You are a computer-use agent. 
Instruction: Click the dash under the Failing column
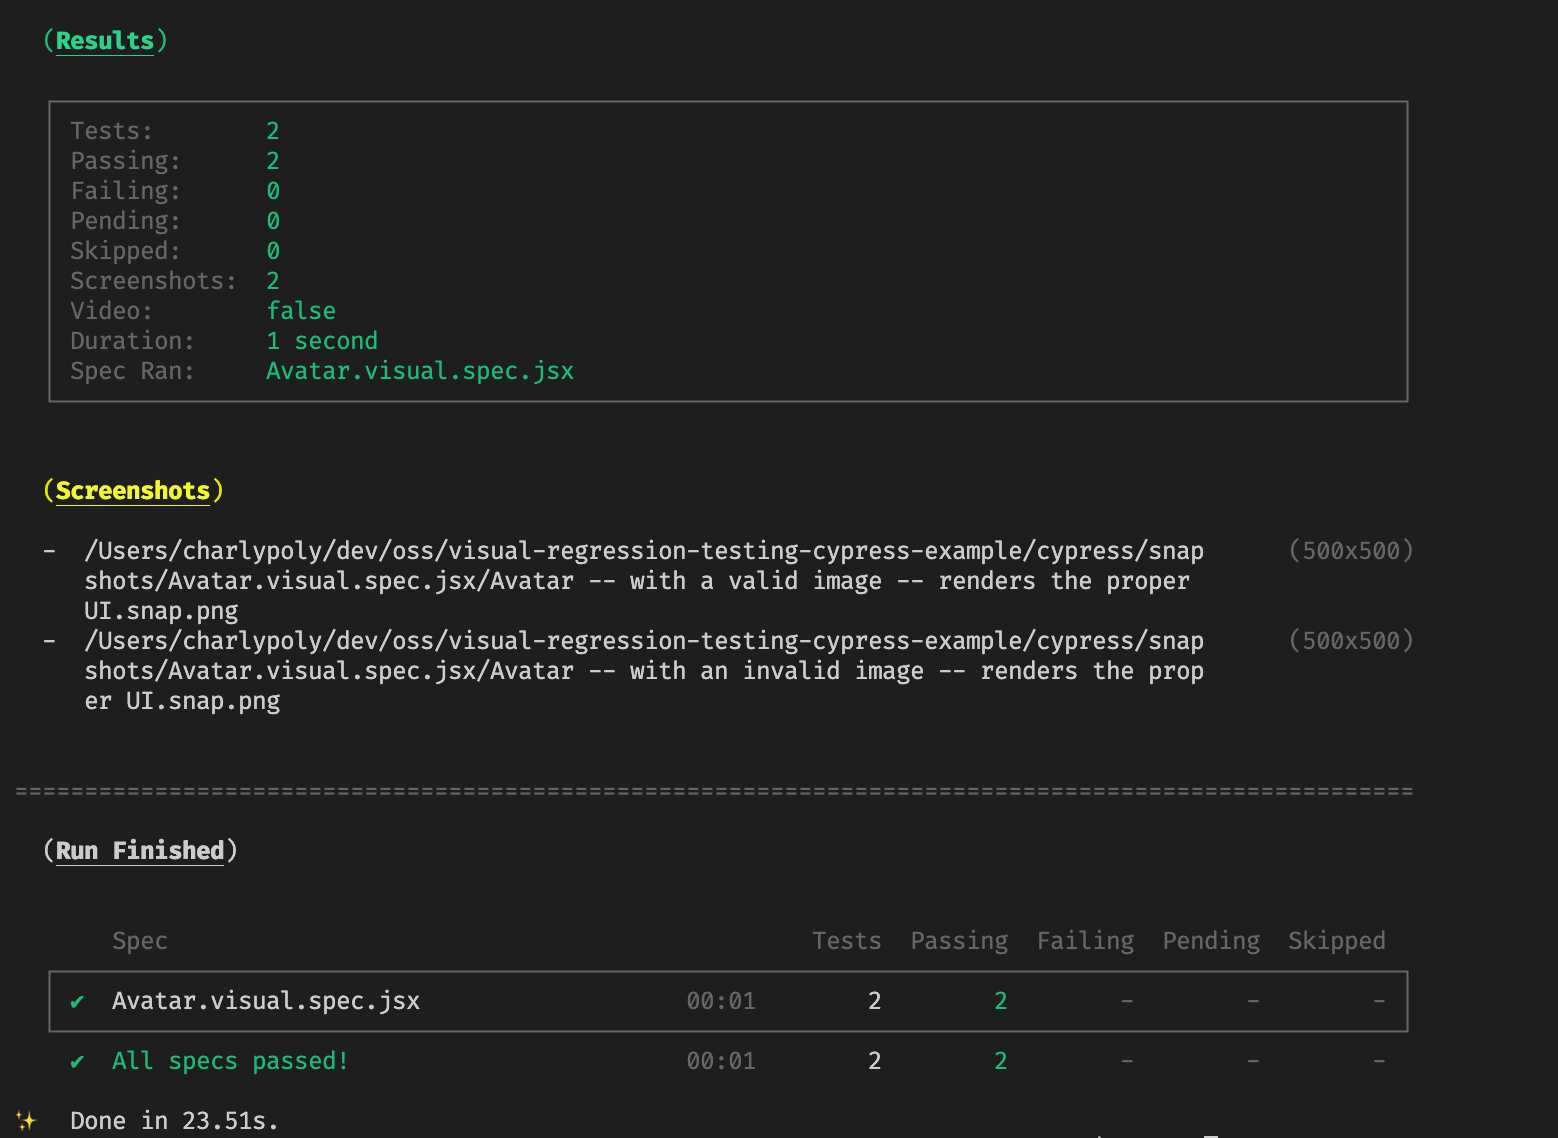[x=1127, y=1001]
